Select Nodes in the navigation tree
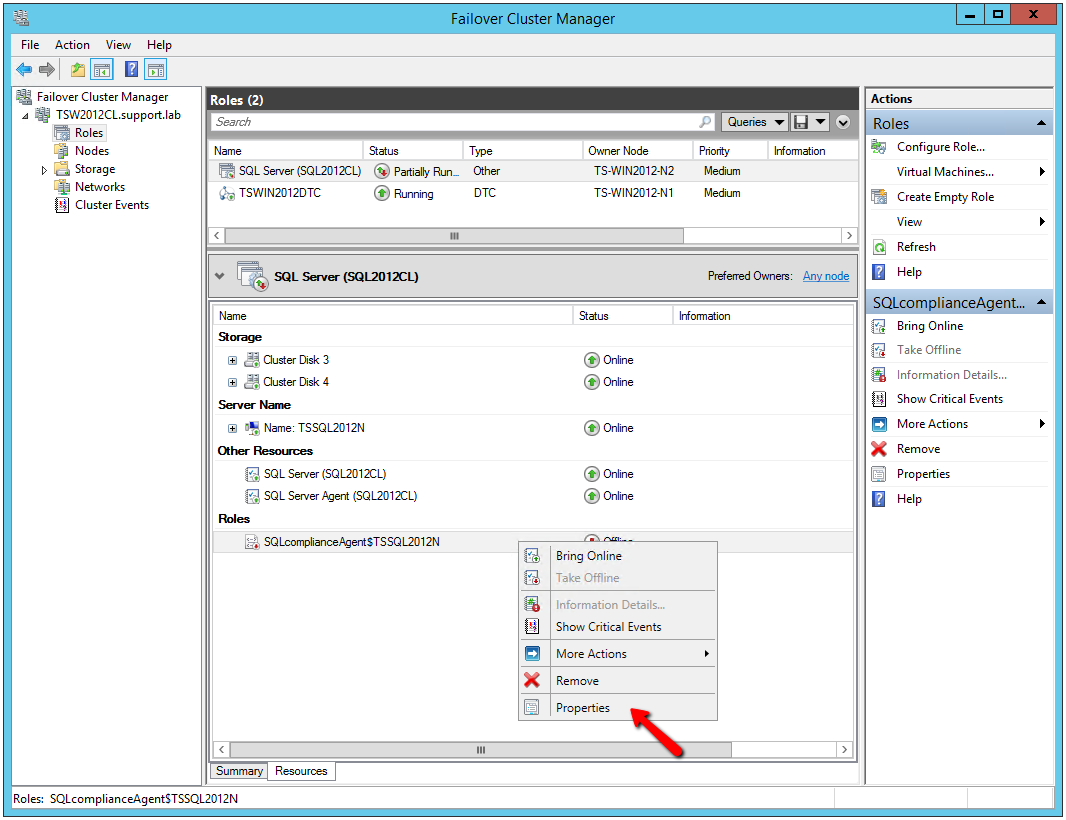The image size is (1066, 820). (91, 151)
